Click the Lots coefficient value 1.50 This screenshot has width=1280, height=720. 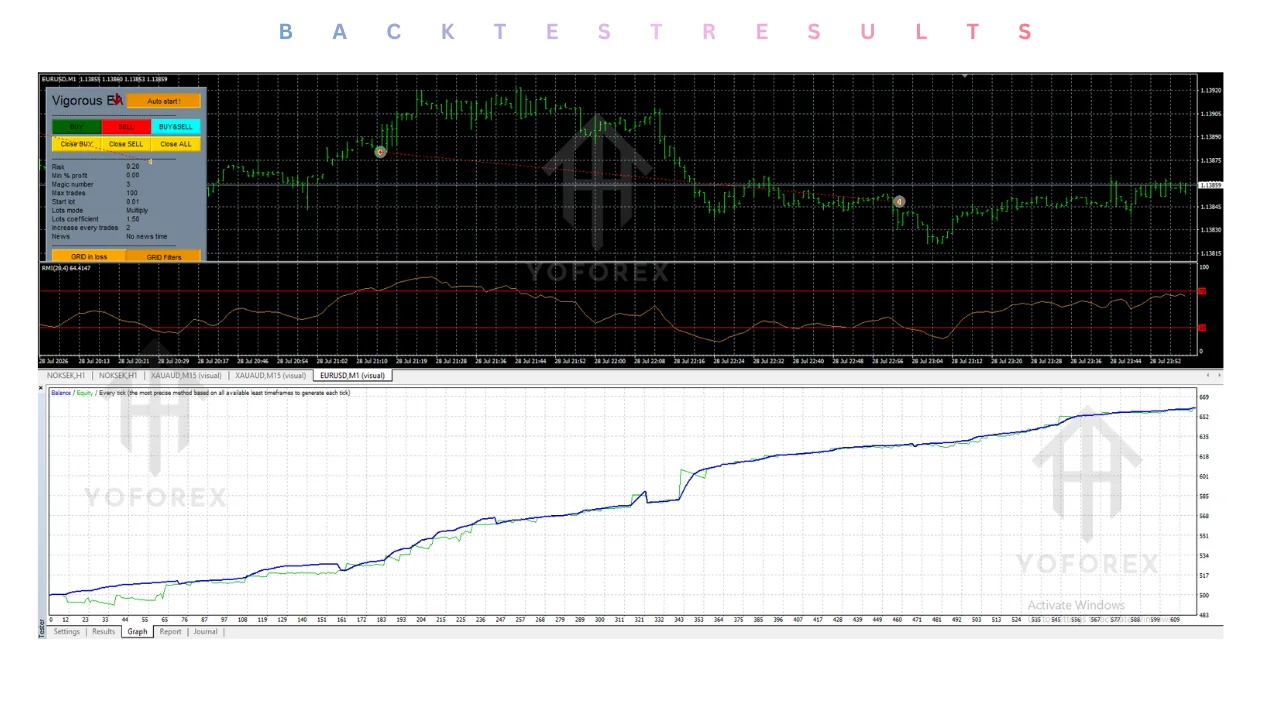[133, 219]
